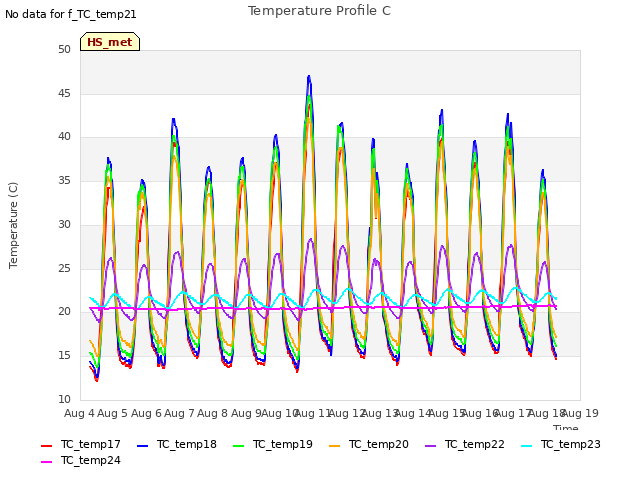Click the y-axis label 25

pyautogui.click(x=64, y=268)
